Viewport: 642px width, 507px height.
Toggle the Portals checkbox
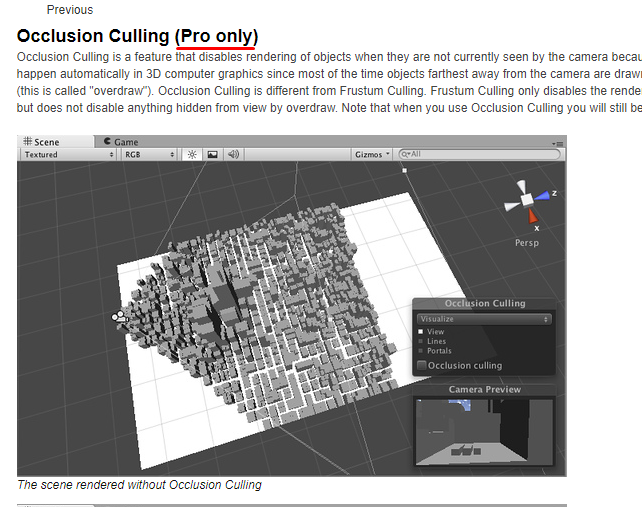[x=420, y=351]
